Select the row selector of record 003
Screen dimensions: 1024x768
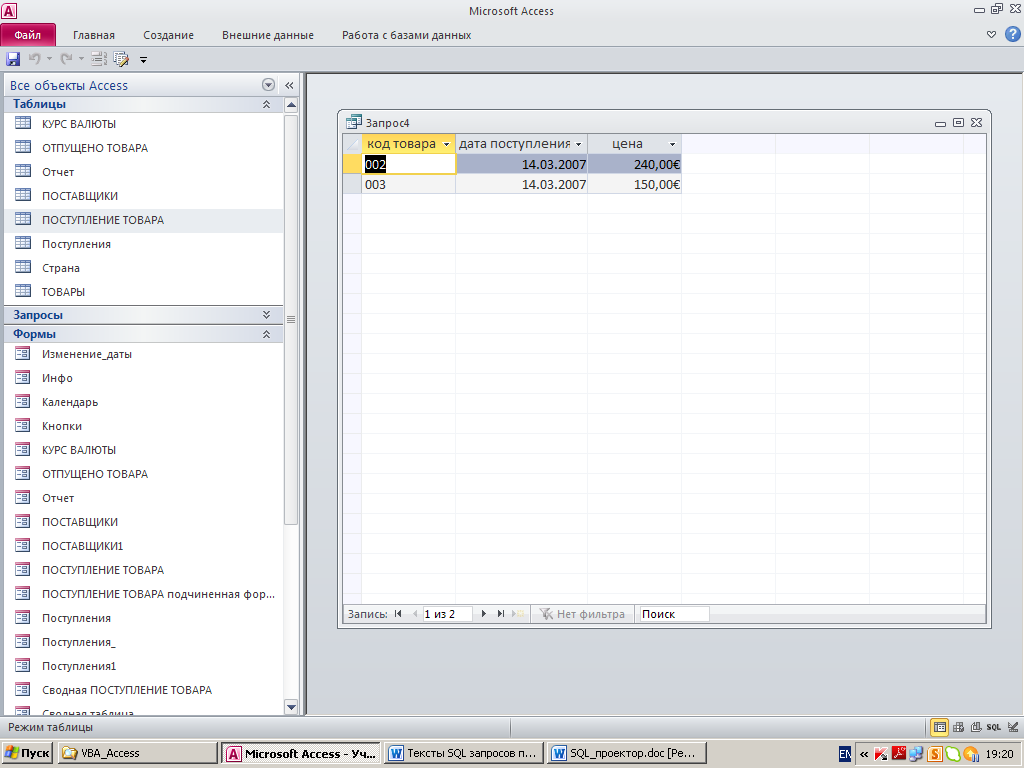(x=352, y=185)
